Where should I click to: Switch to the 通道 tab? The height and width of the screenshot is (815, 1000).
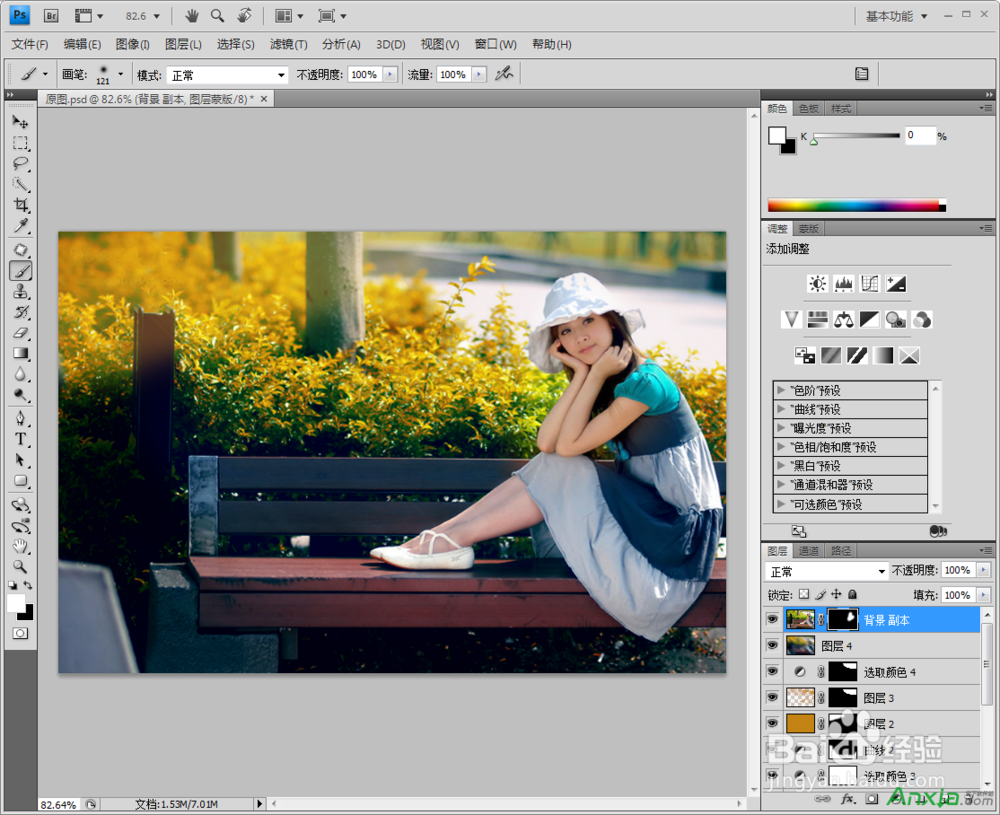[809, 550]
